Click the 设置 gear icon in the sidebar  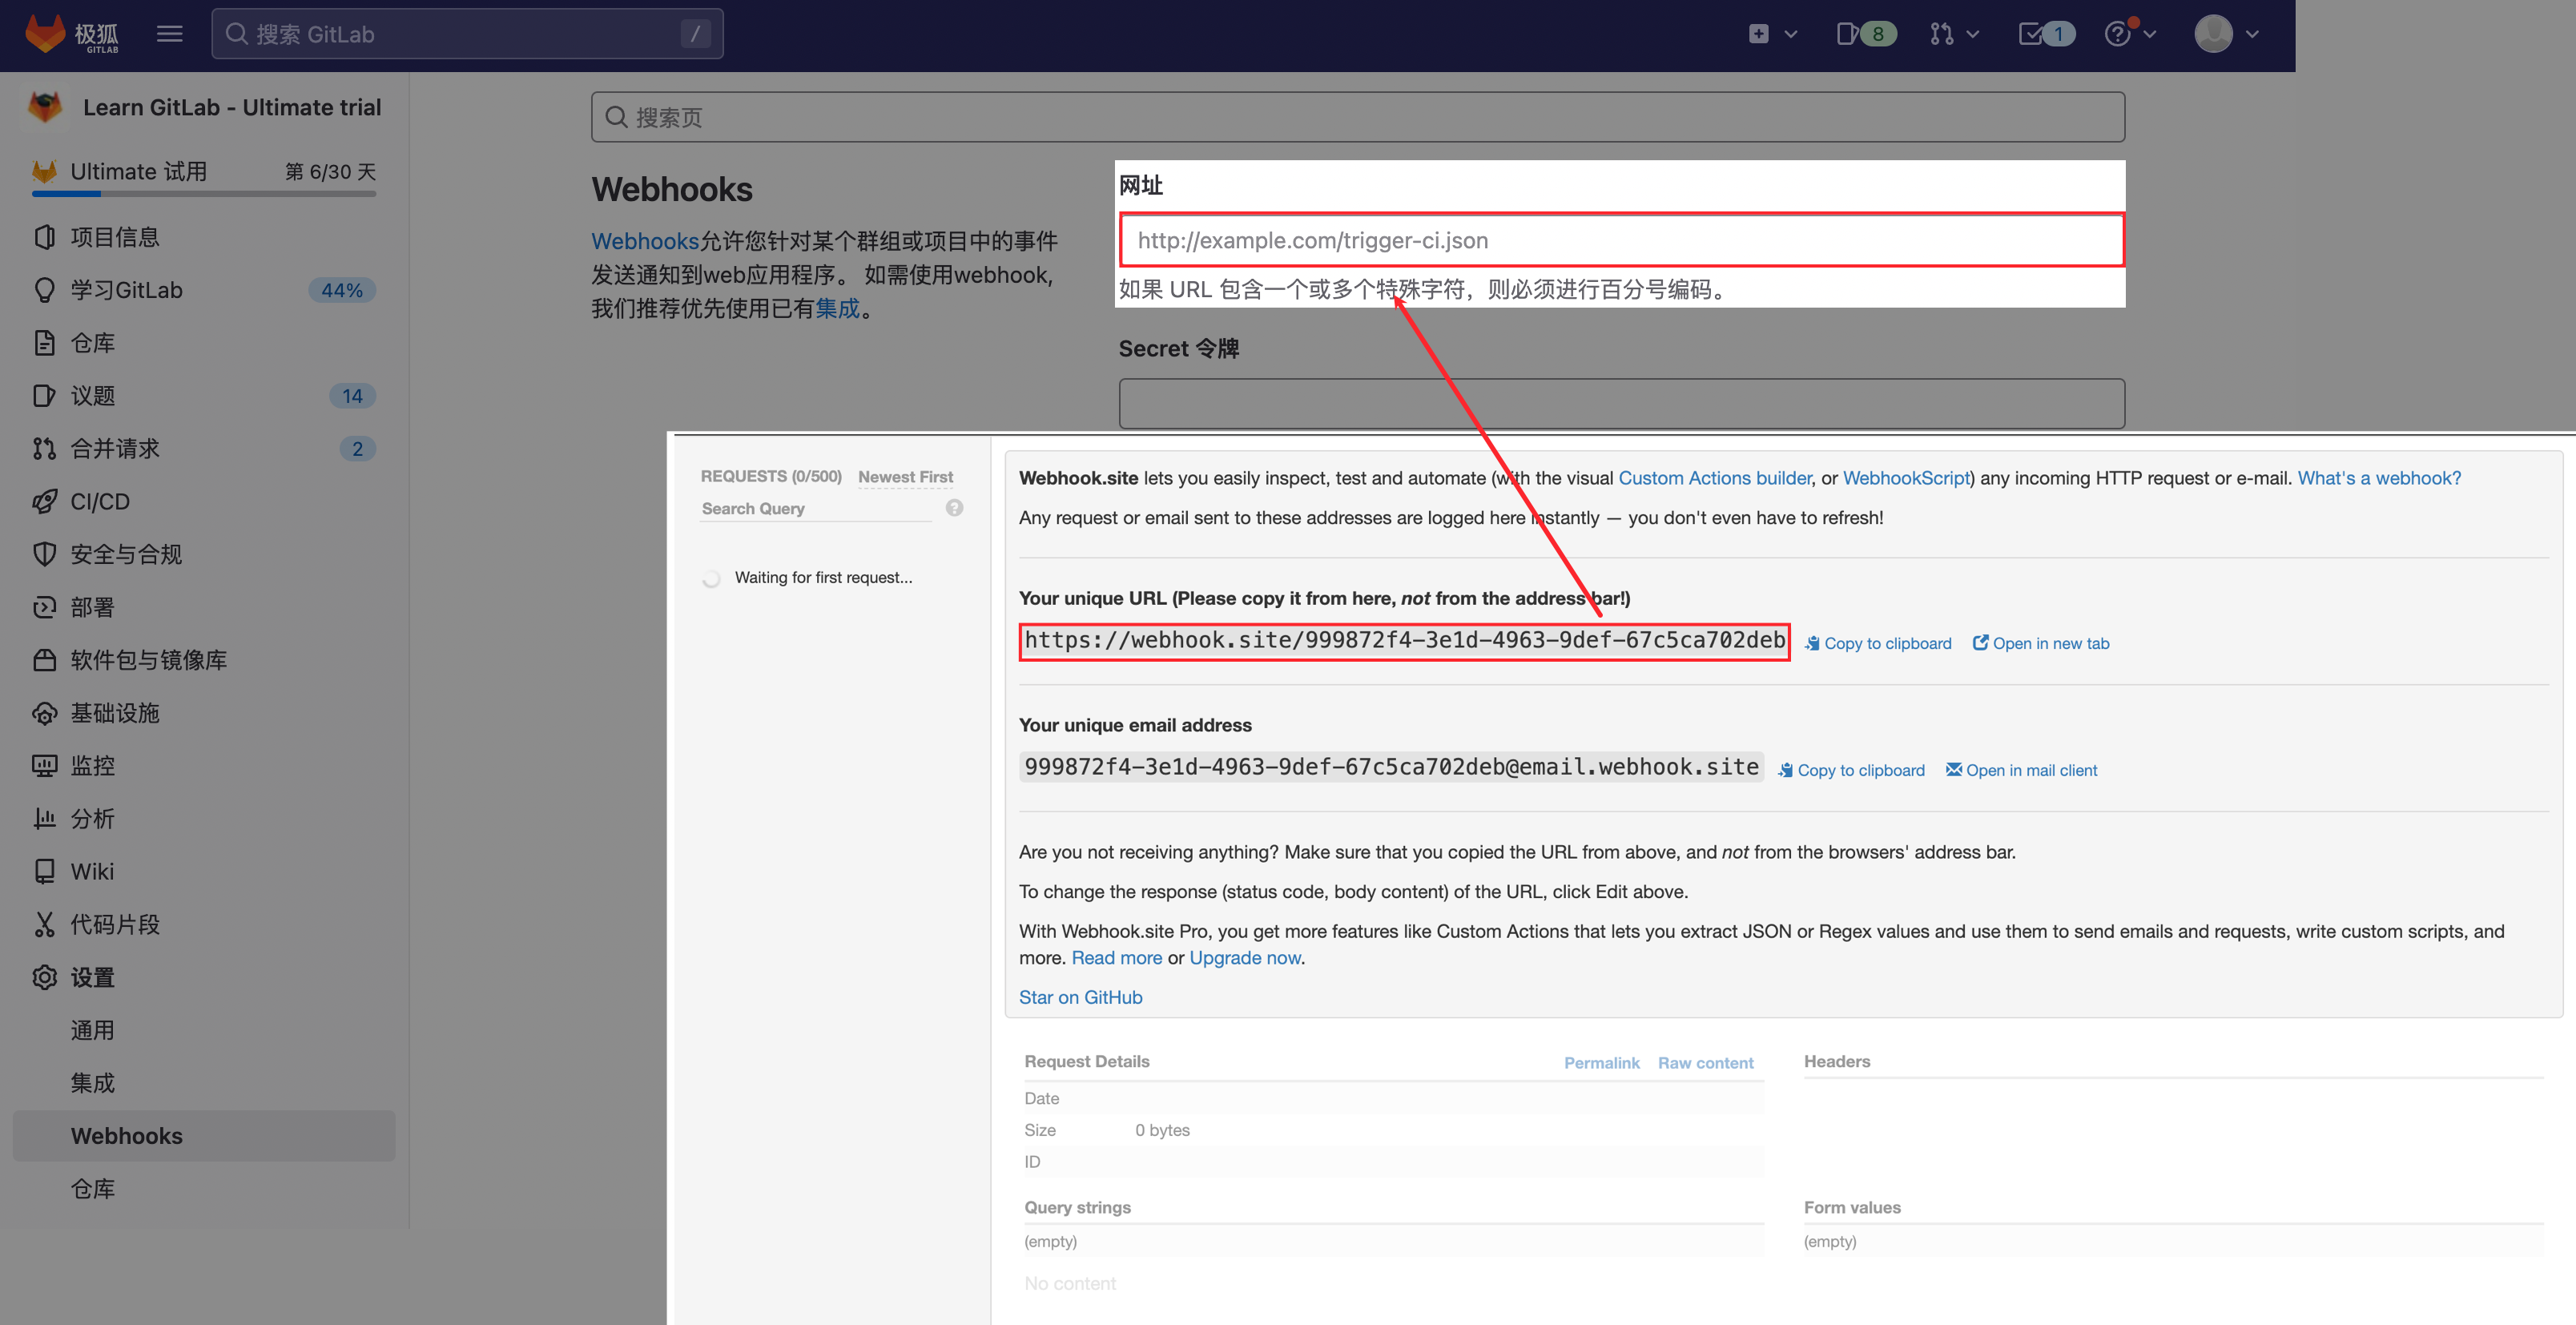click(x=44, y=977)
